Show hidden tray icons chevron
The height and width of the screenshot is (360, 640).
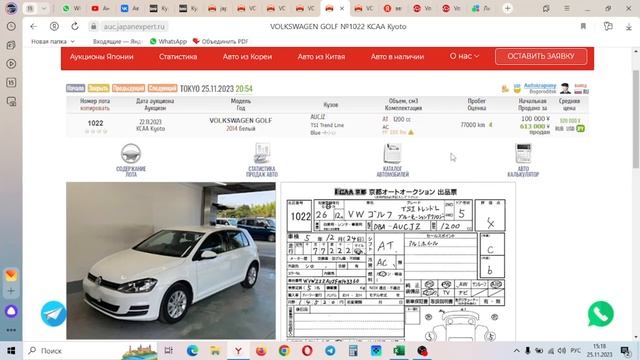[516, 351]
